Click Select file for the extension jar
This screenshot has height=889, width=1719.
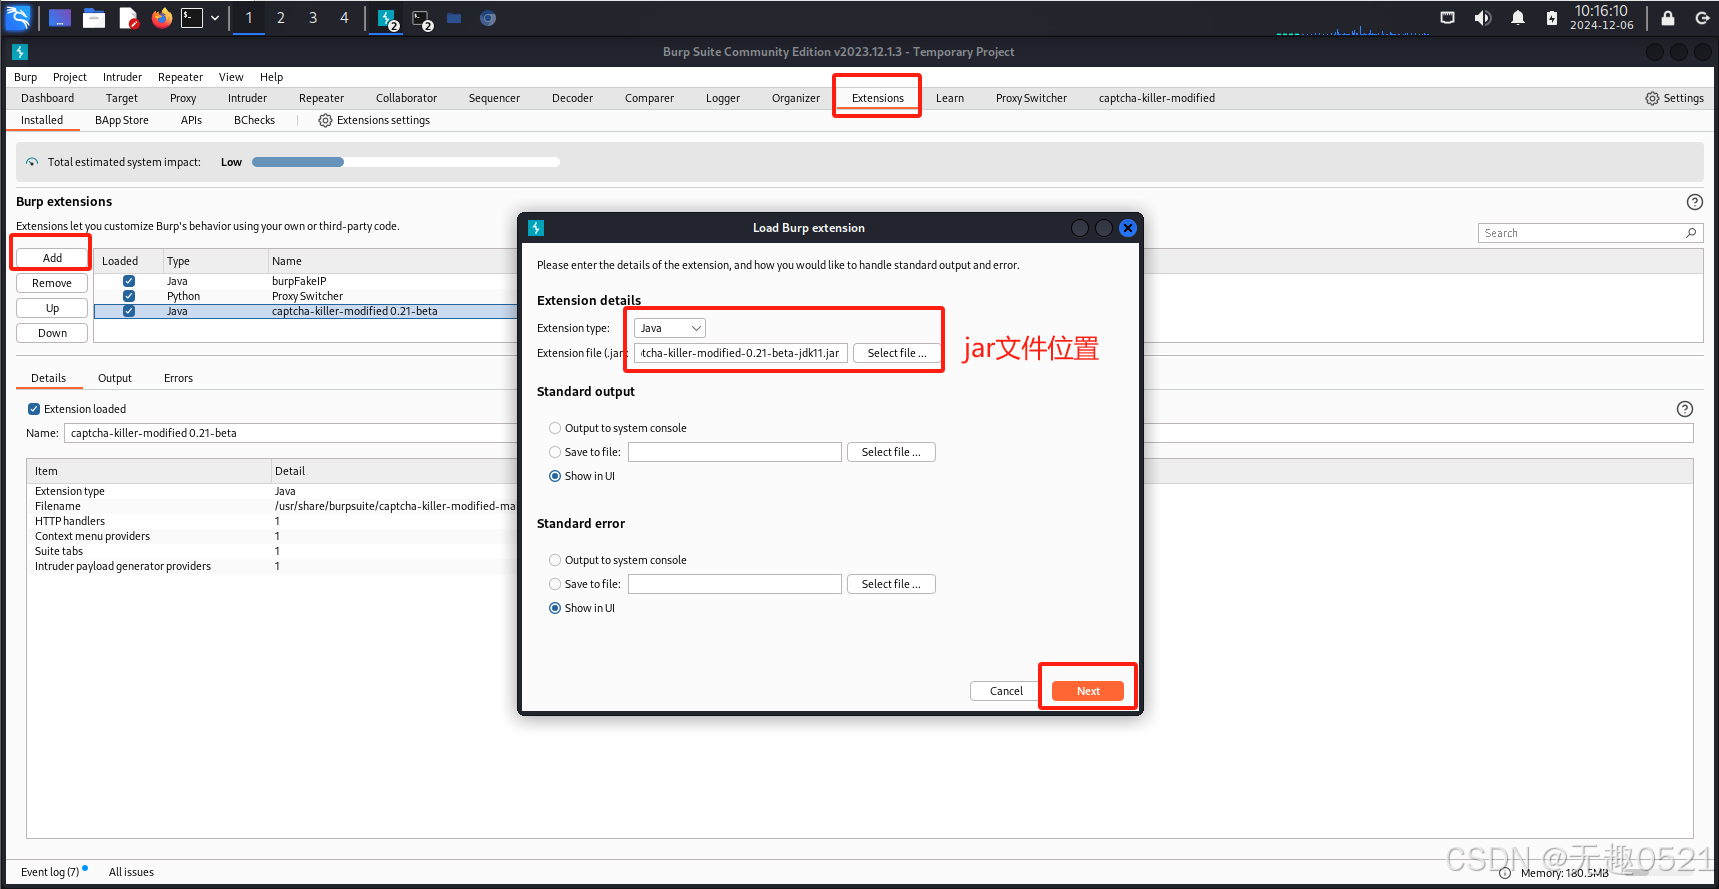point(896,353)
